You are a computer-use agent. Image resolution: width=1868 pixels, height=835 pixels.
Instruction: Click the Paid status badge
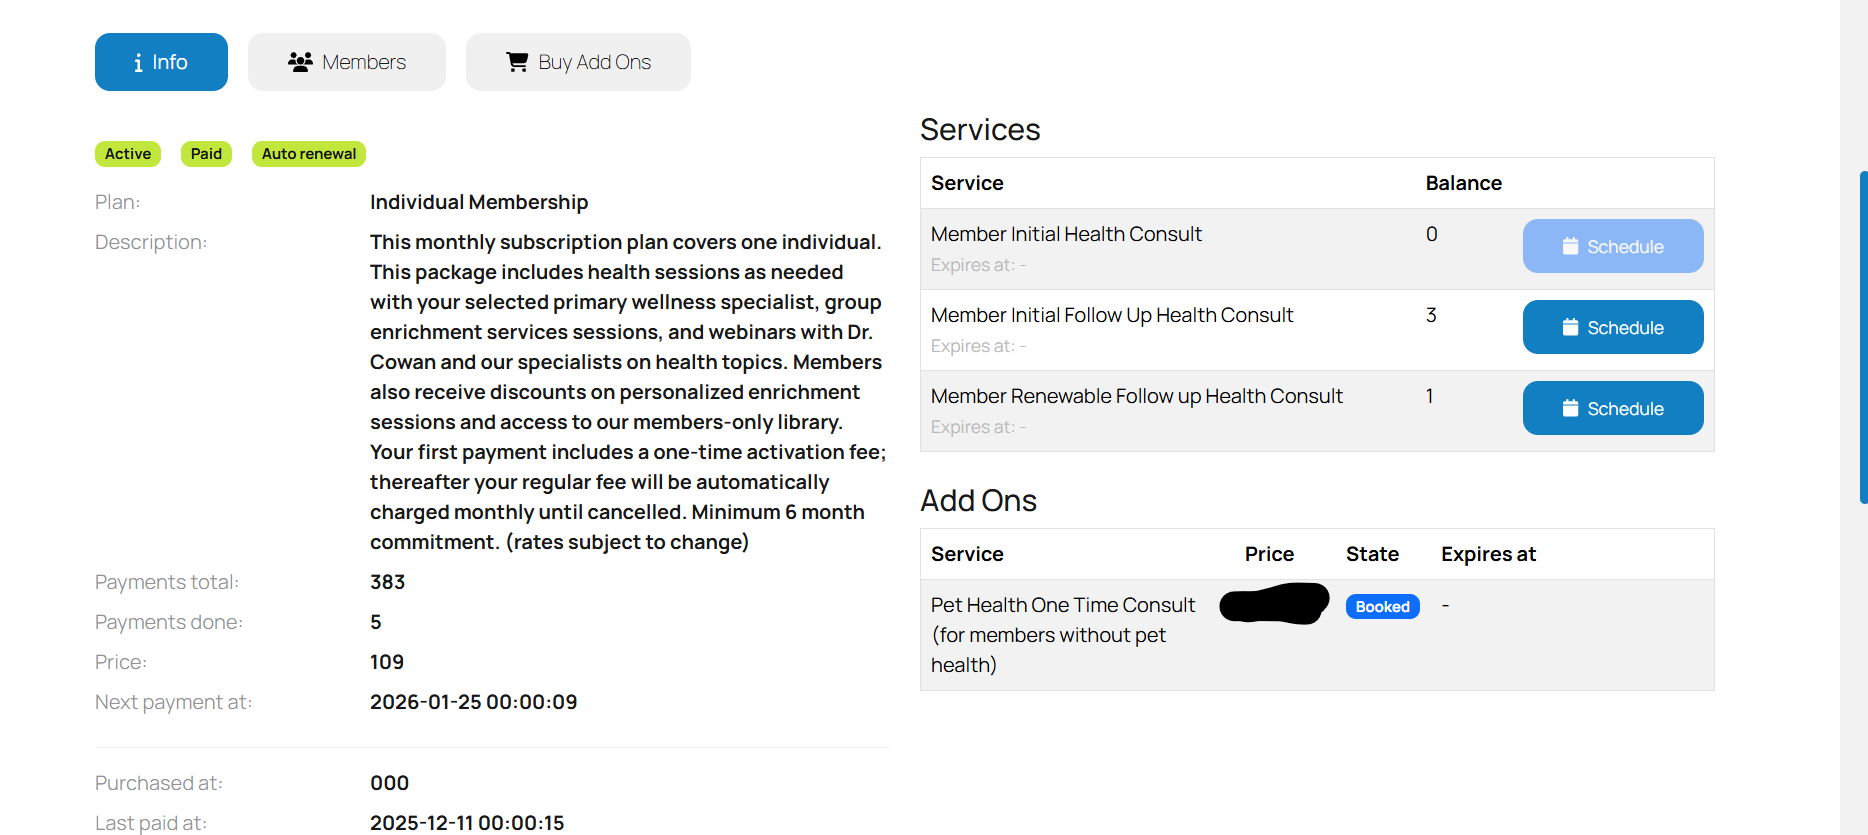206,154
